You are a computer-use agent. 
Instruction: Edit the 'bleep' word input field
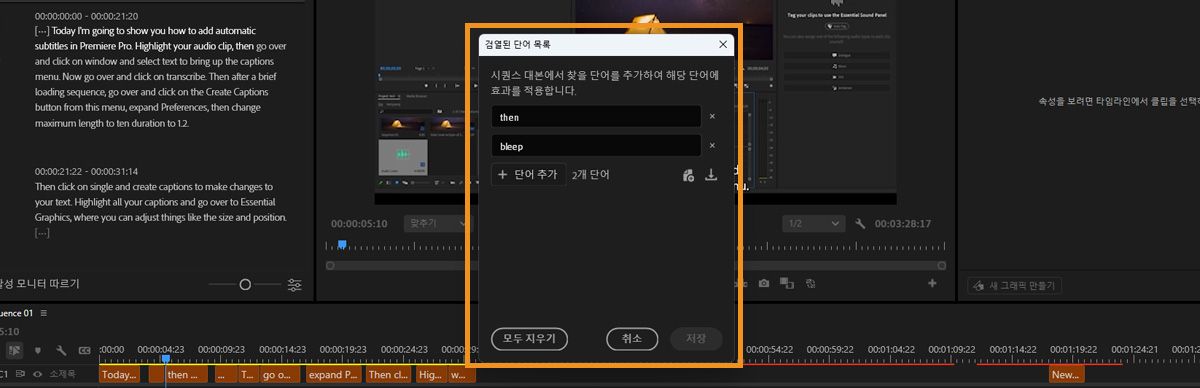596,146
